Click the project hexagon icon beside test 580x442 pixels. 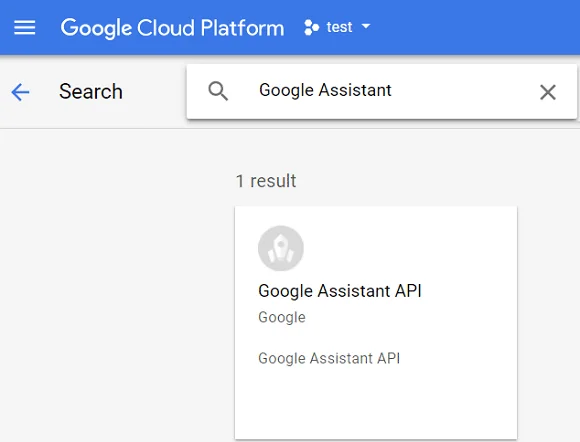311,27
